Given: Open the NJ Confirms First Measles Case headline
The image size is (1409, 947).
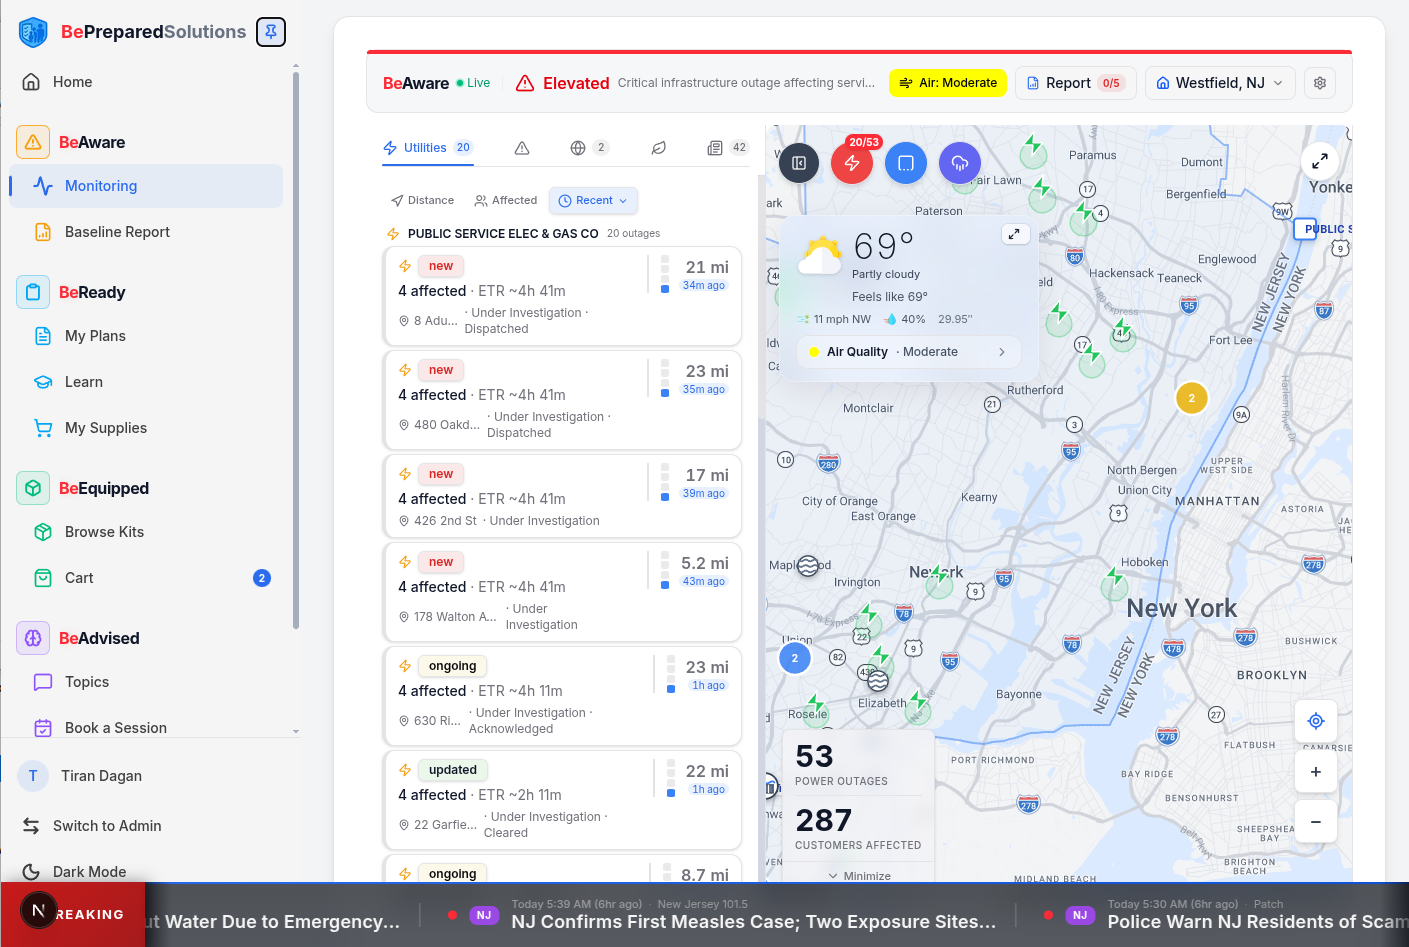Looking at the screenshot, I should click(754, 922).
